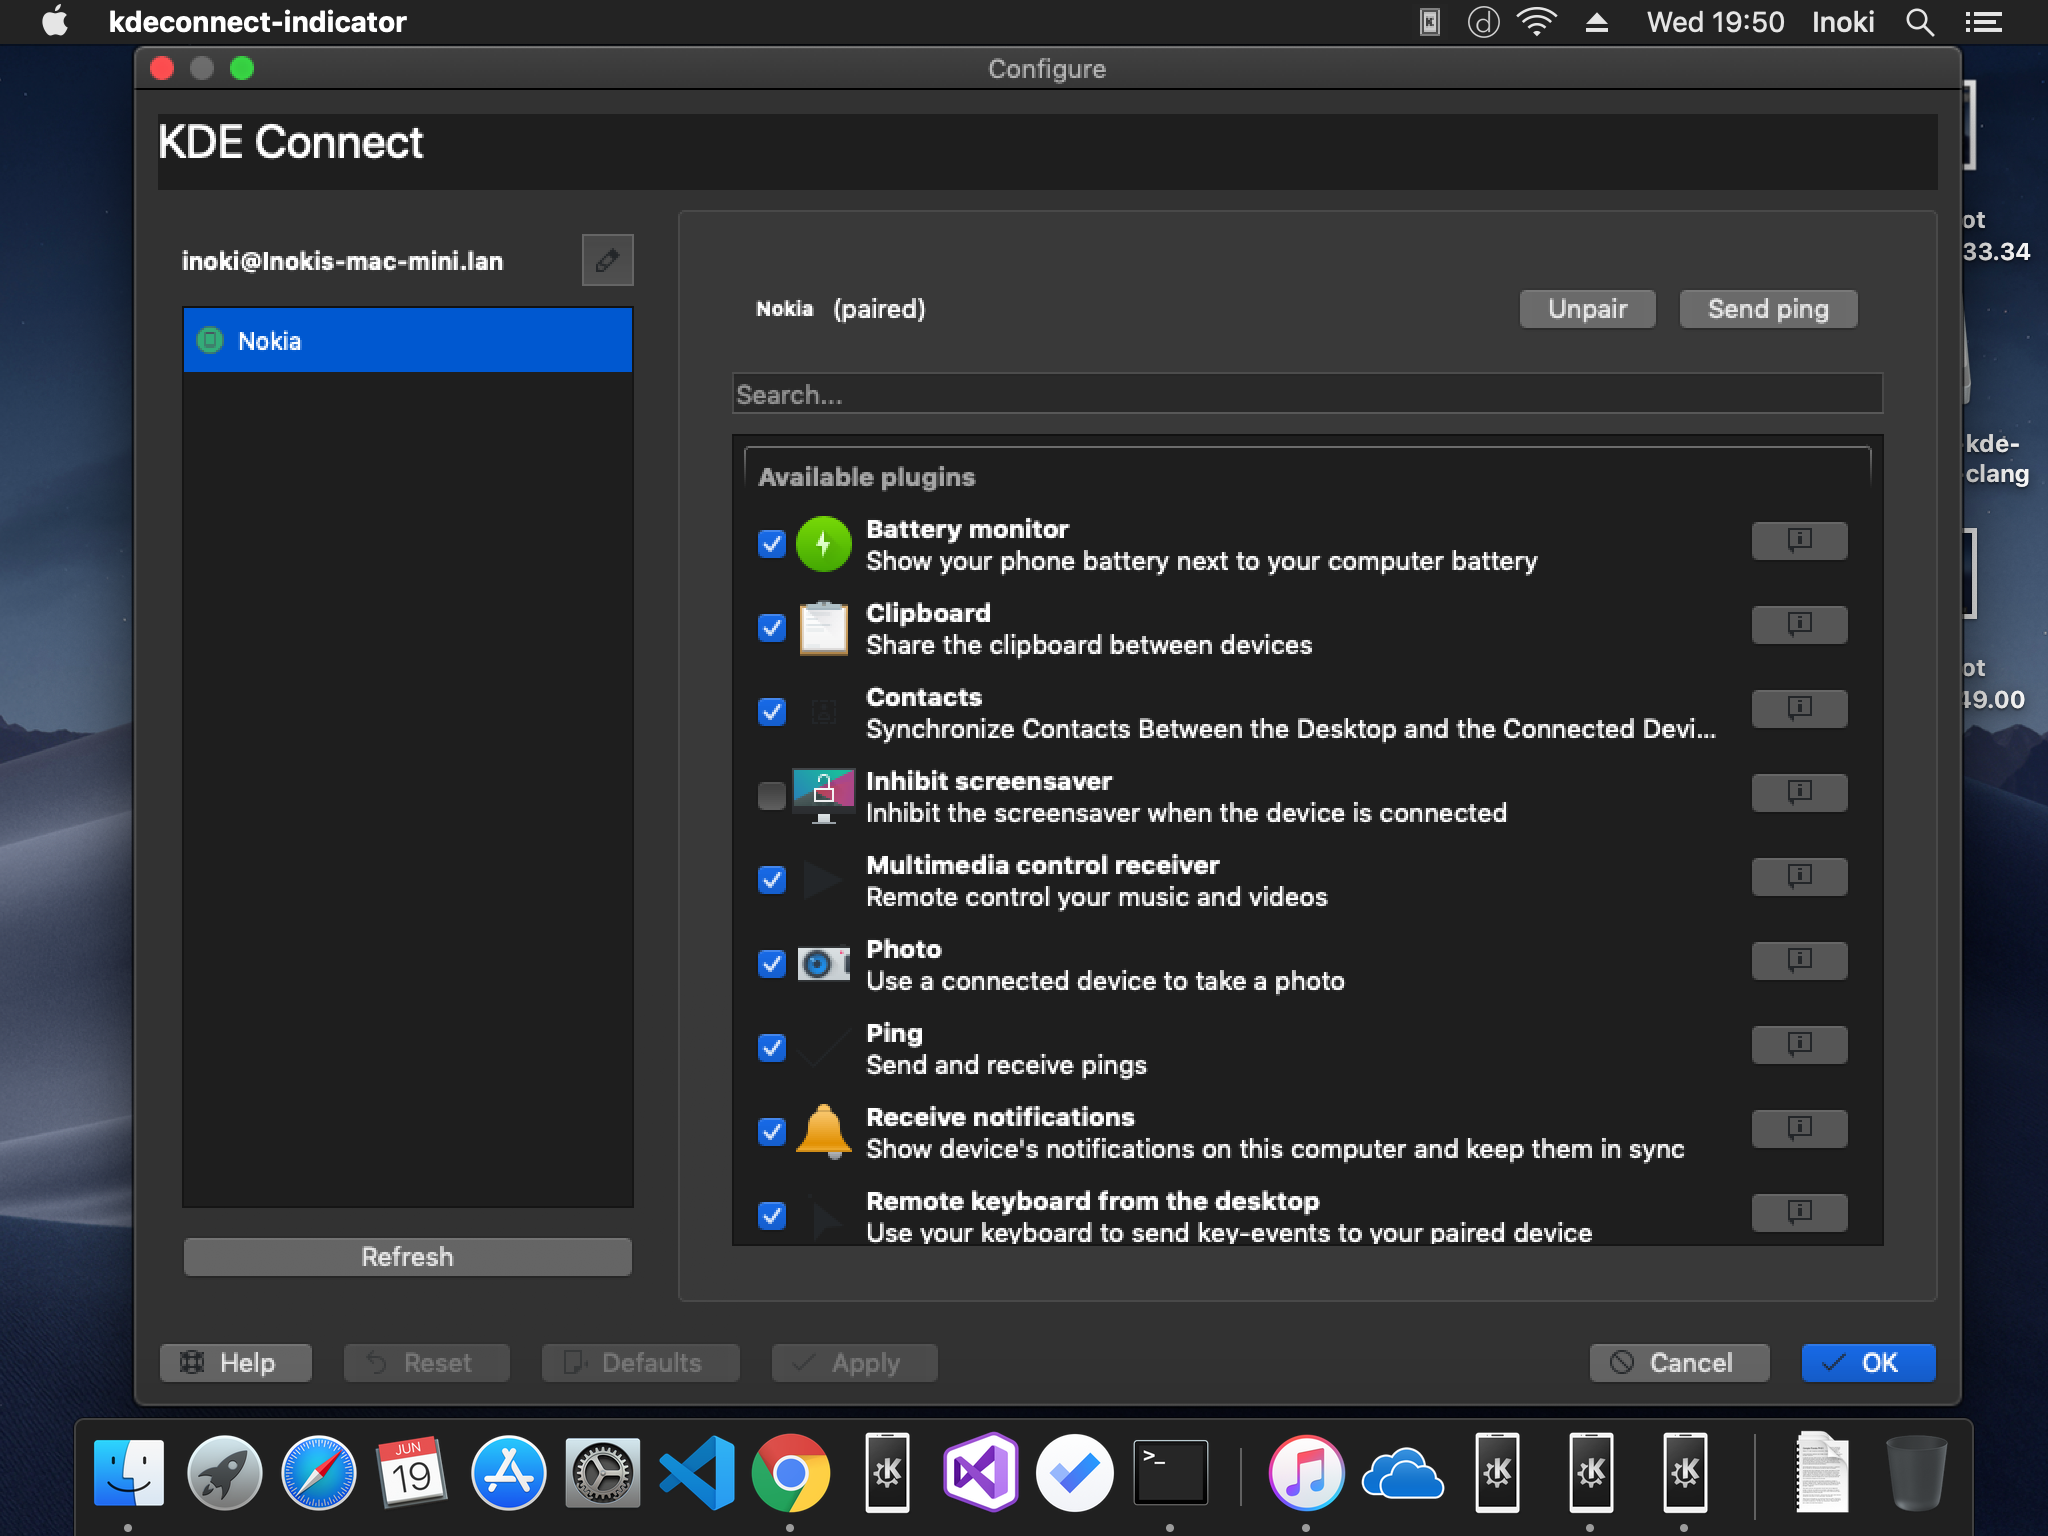Show Multimedia control receiver info

click(x=1798, y=877)
